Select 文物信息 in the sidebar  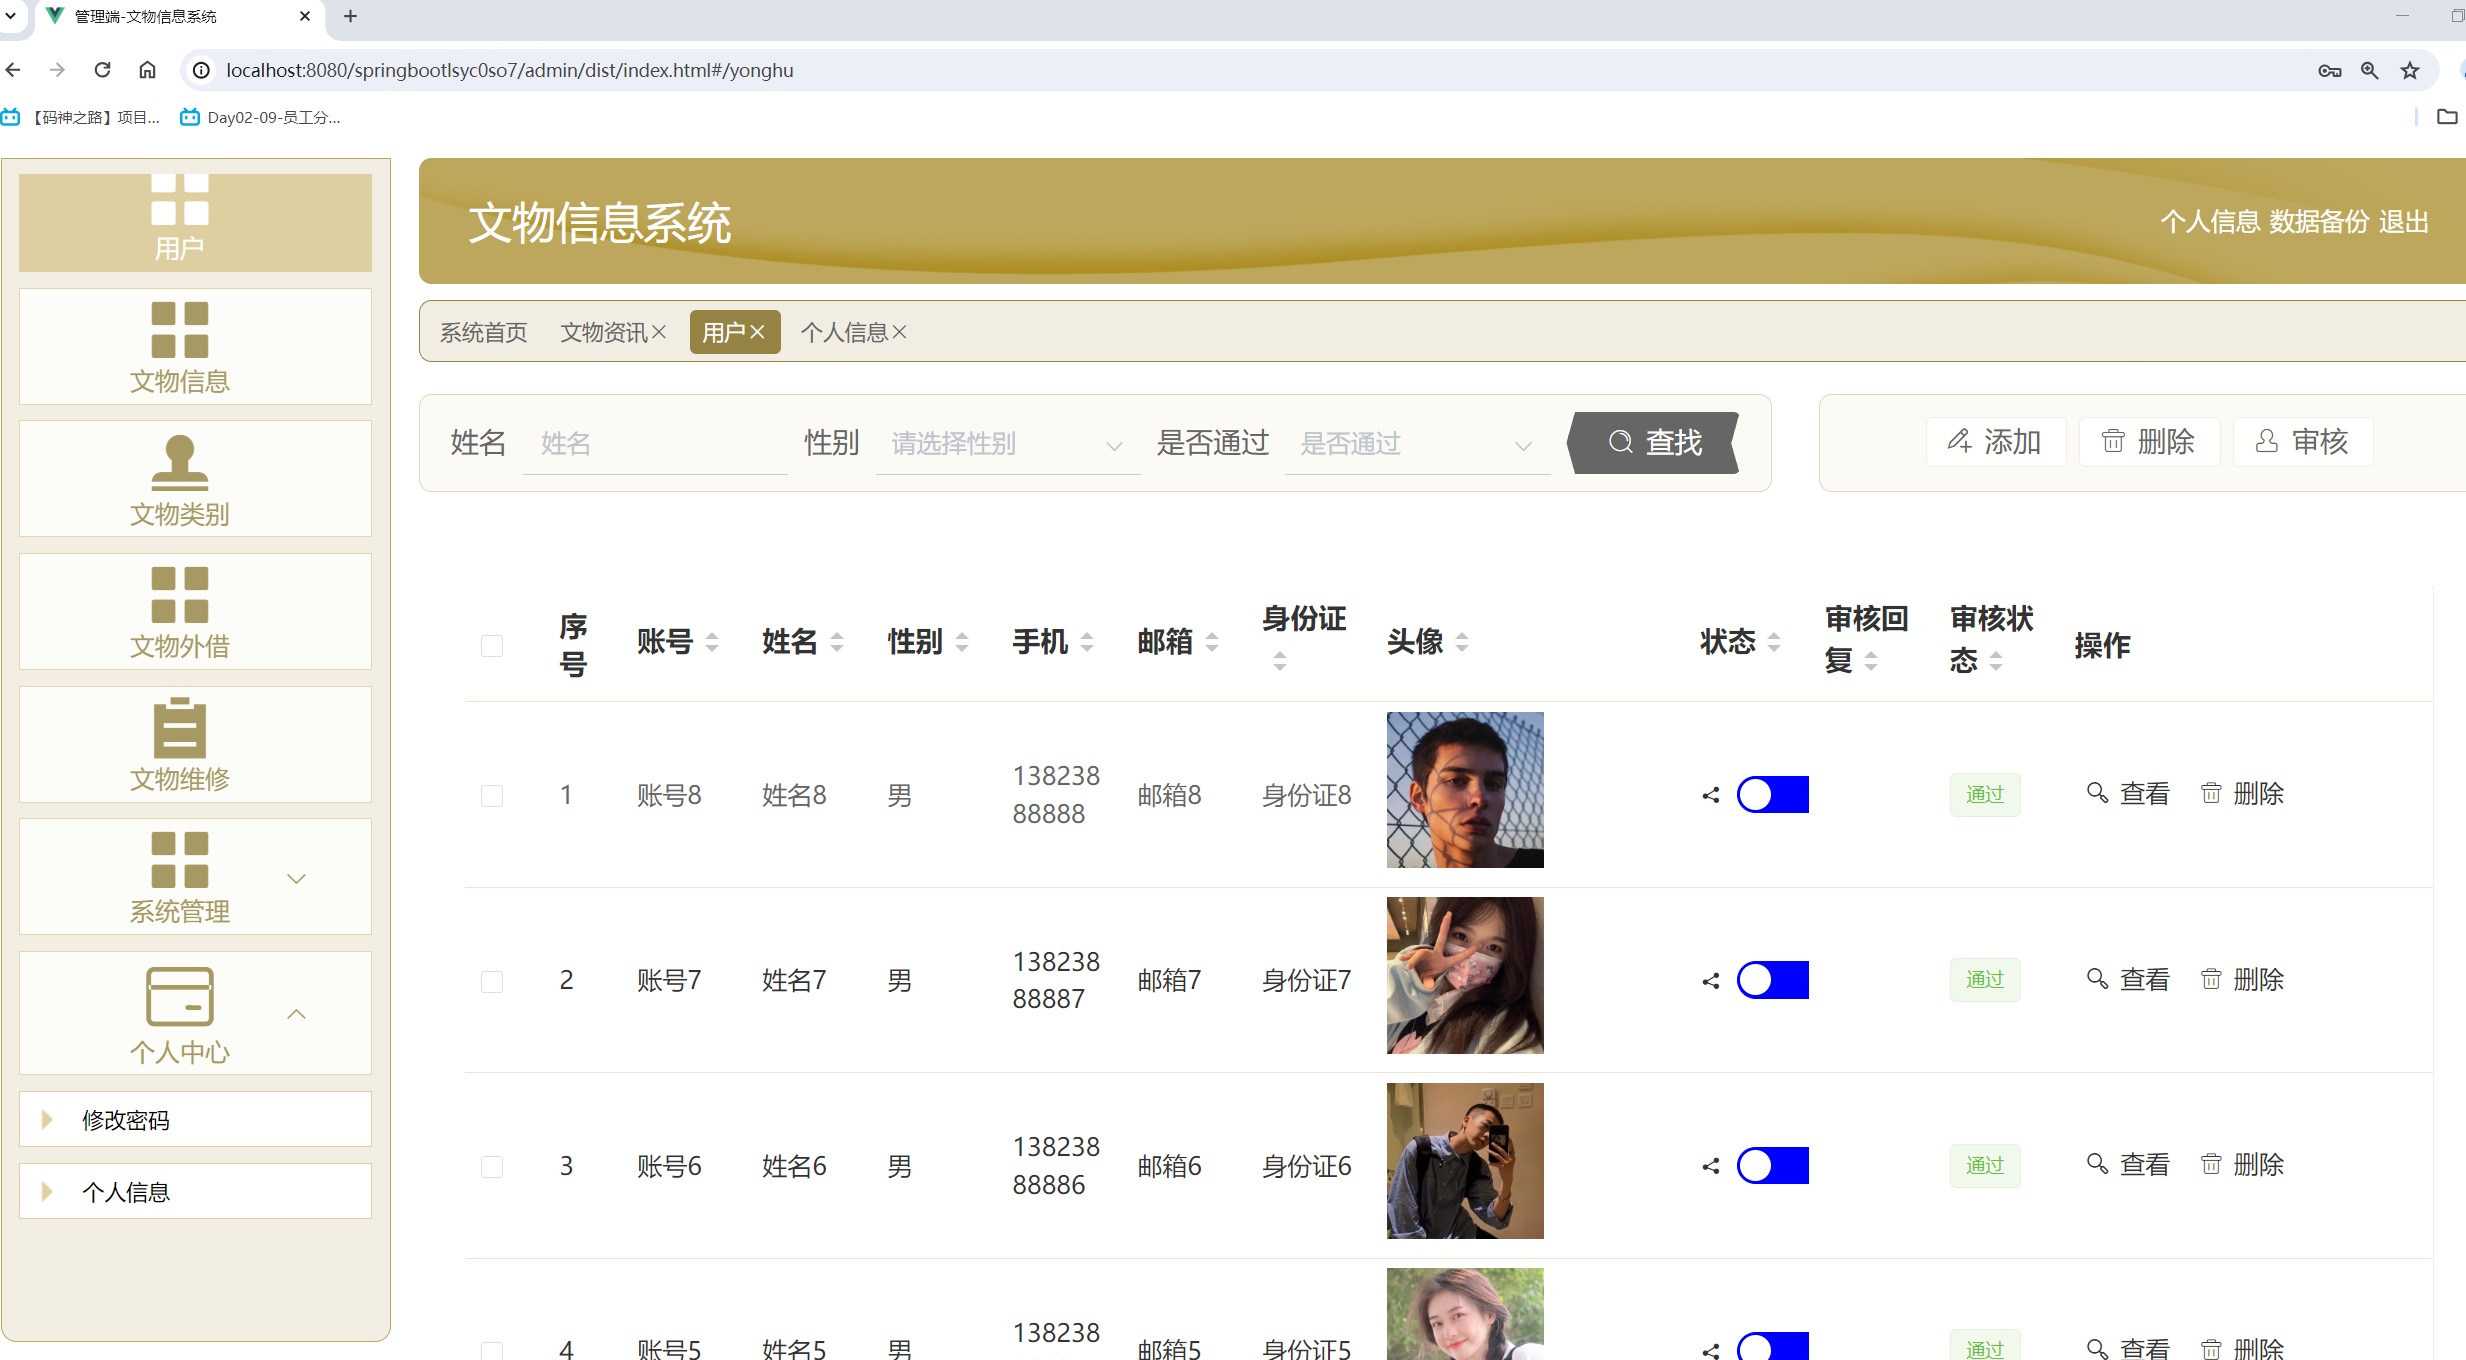pyautogui.click(x=194, y=348)
